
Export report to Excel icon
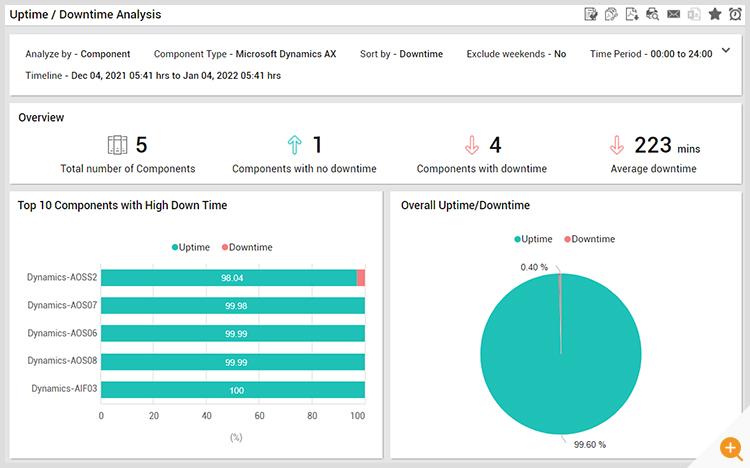(694, 14)
